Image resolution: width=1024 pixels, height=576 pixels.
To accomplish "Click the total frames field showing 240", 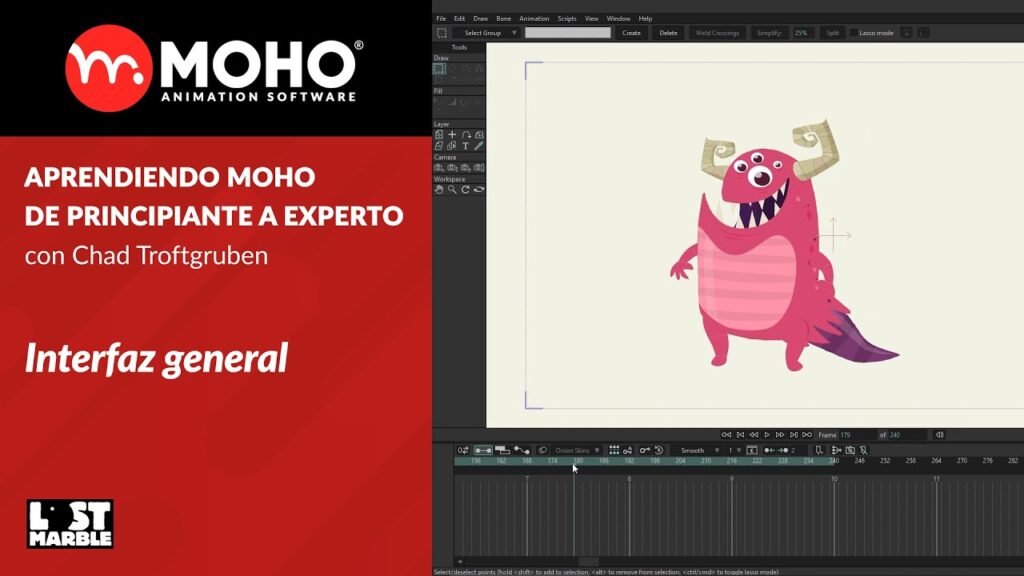I will click(x=906, y=435).
